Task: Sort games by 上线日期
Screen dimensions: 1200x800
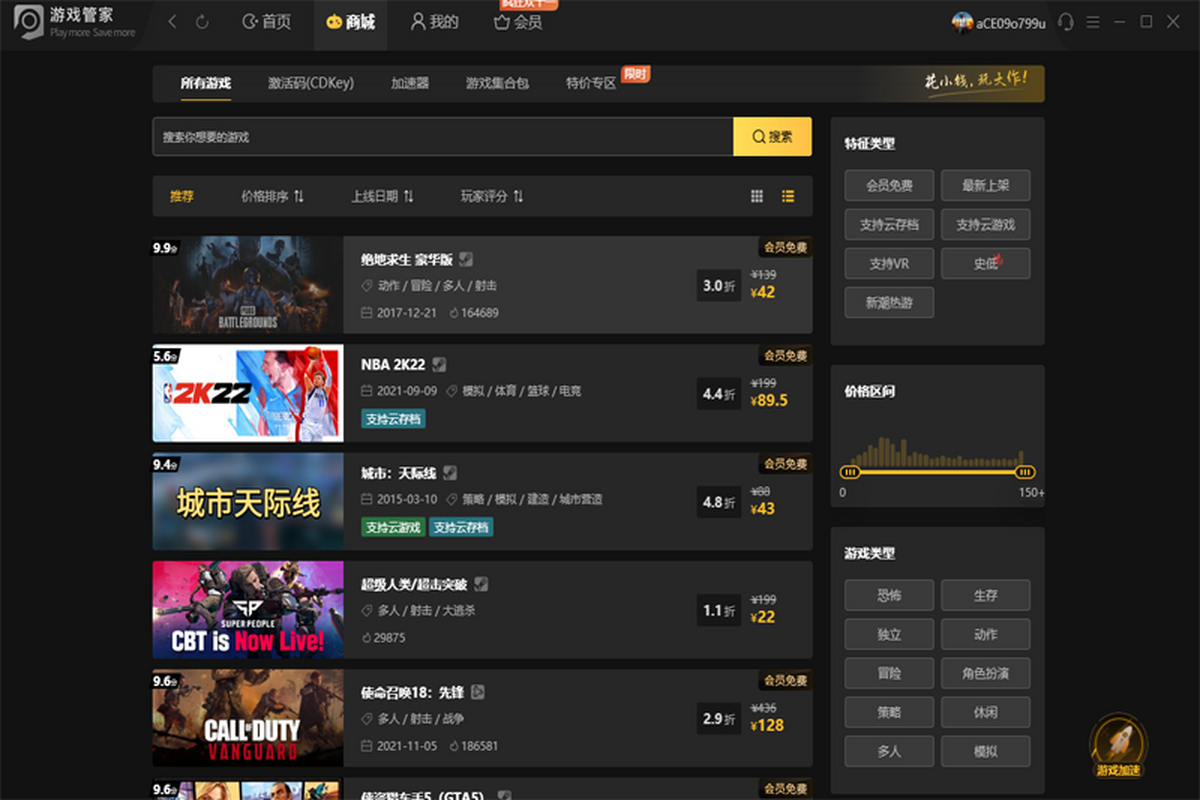Action: pyautogui.click(x=382, y=197)
